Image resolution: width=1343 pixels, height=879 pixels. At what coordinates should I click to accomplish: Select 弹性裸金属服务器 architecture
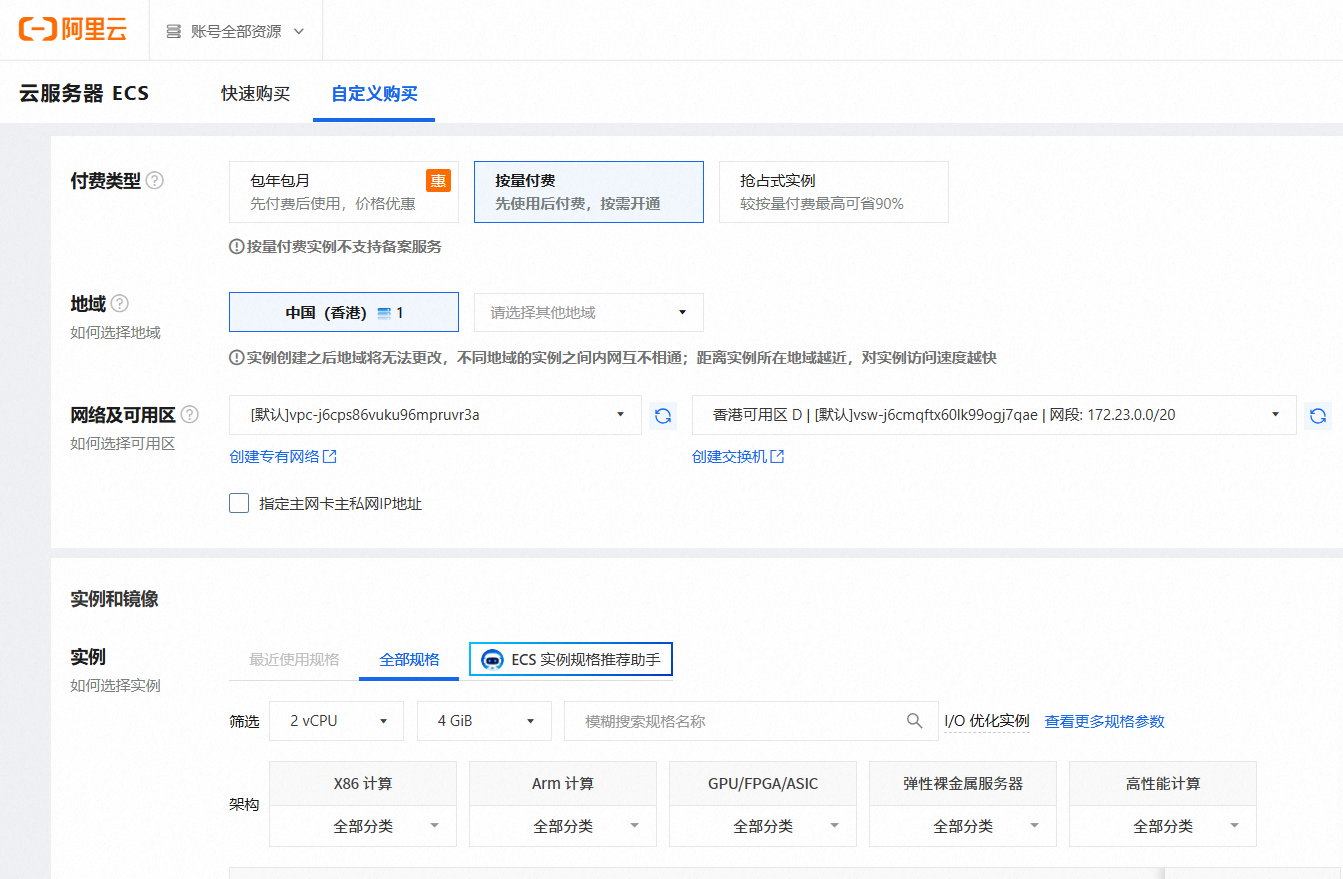tap(963, 783)
